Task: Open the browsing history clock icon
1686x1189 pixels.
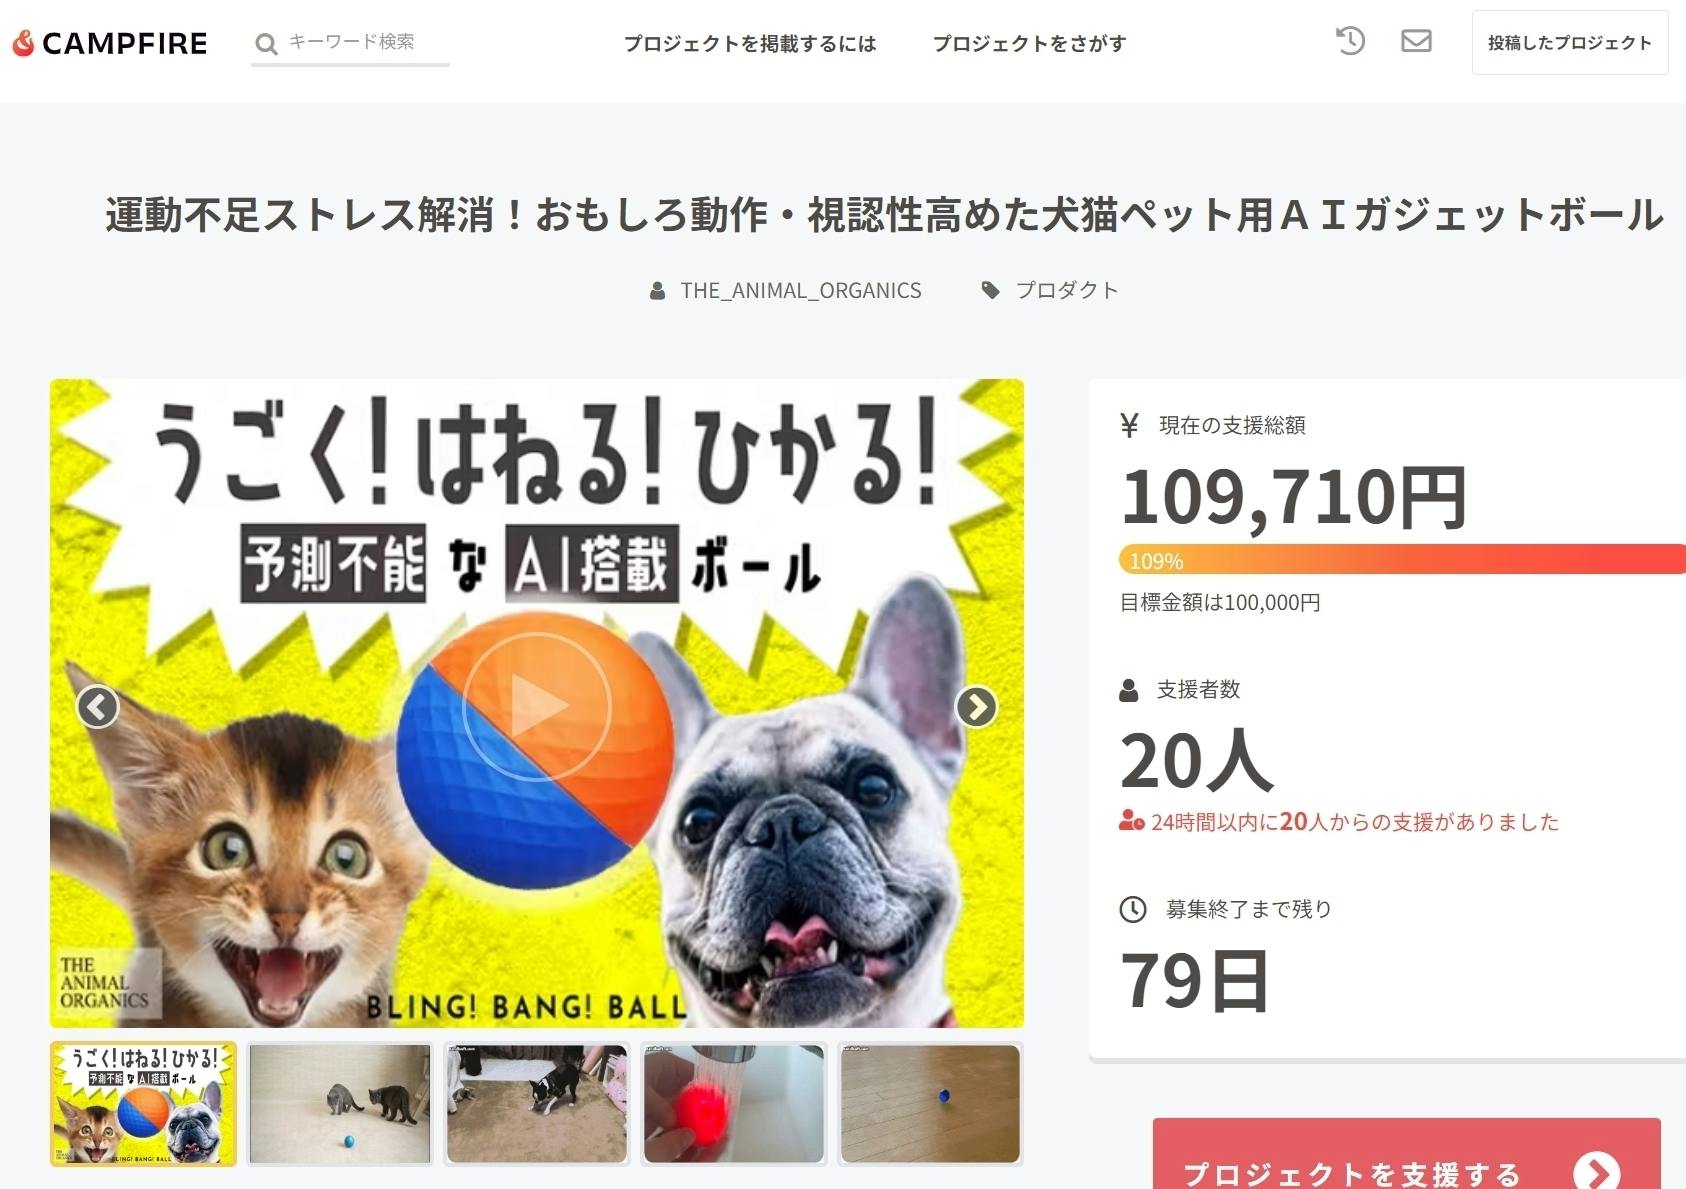Action: pos(1350,41)
